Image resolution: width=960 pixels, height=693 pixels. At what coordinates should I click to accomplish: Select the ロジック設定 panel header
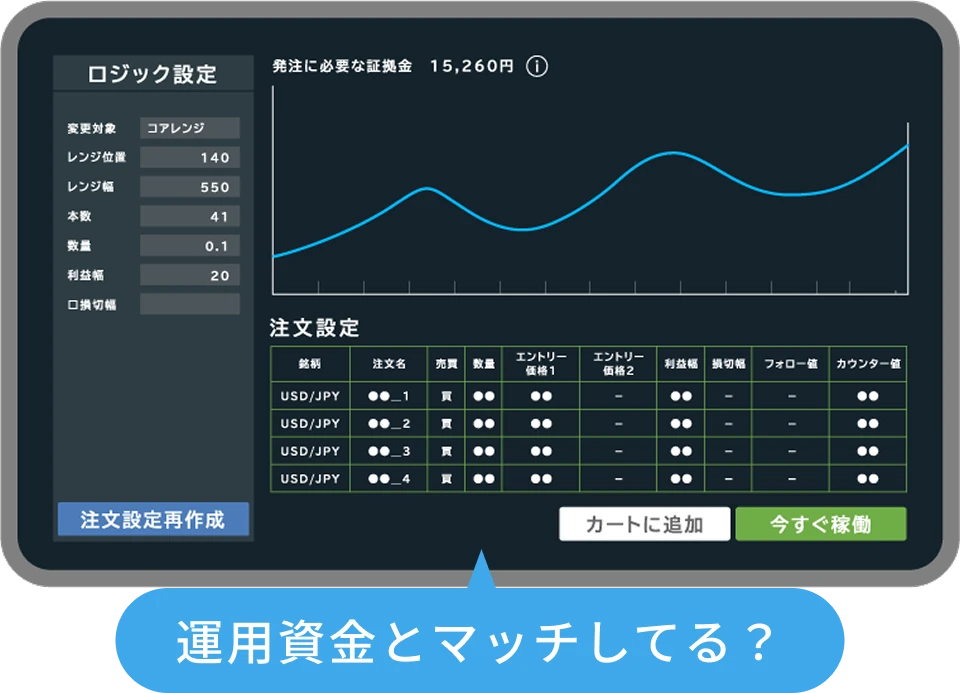153,73
